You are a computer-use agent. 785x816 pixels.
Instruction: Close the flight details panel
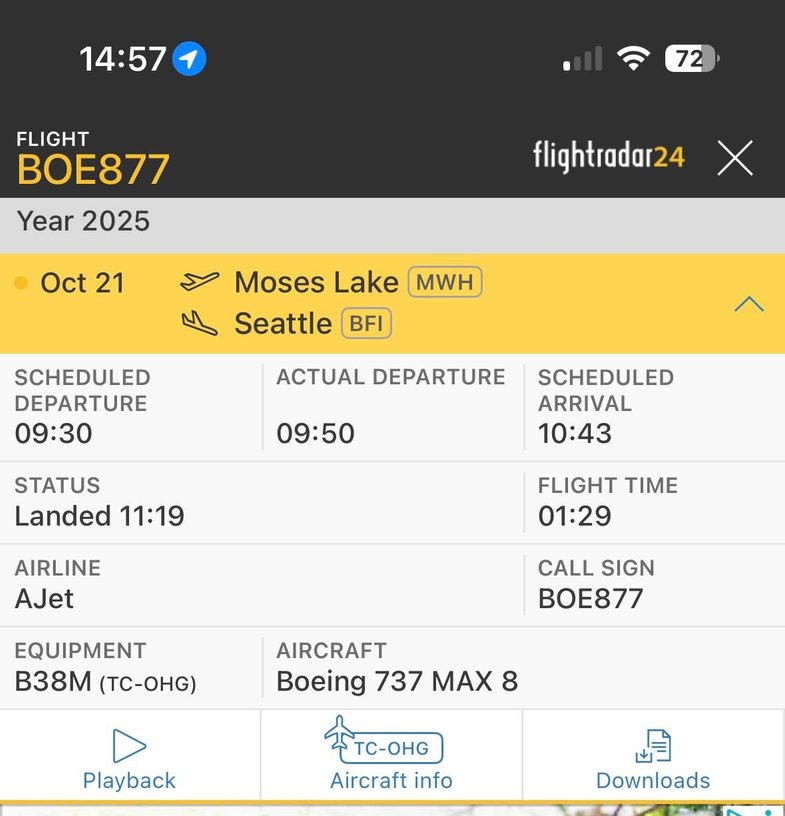click(735, 158)
